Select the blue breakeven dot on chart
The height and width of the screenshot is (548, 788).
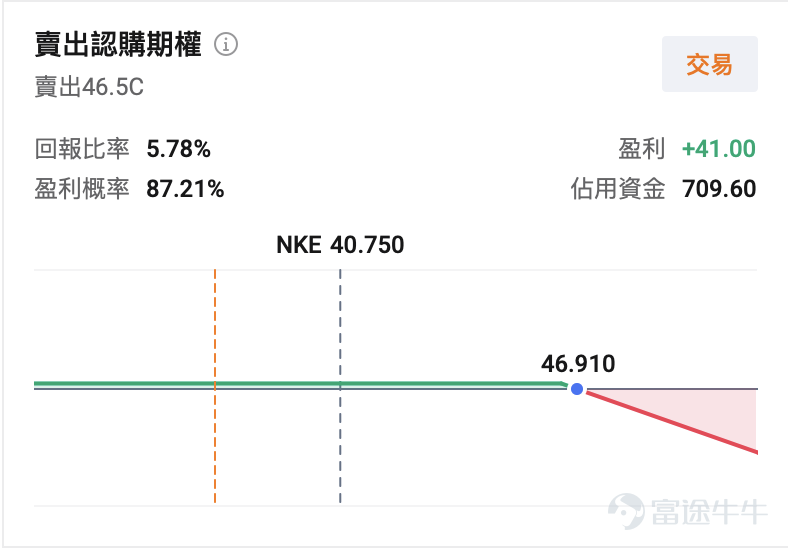pos(577,389)
